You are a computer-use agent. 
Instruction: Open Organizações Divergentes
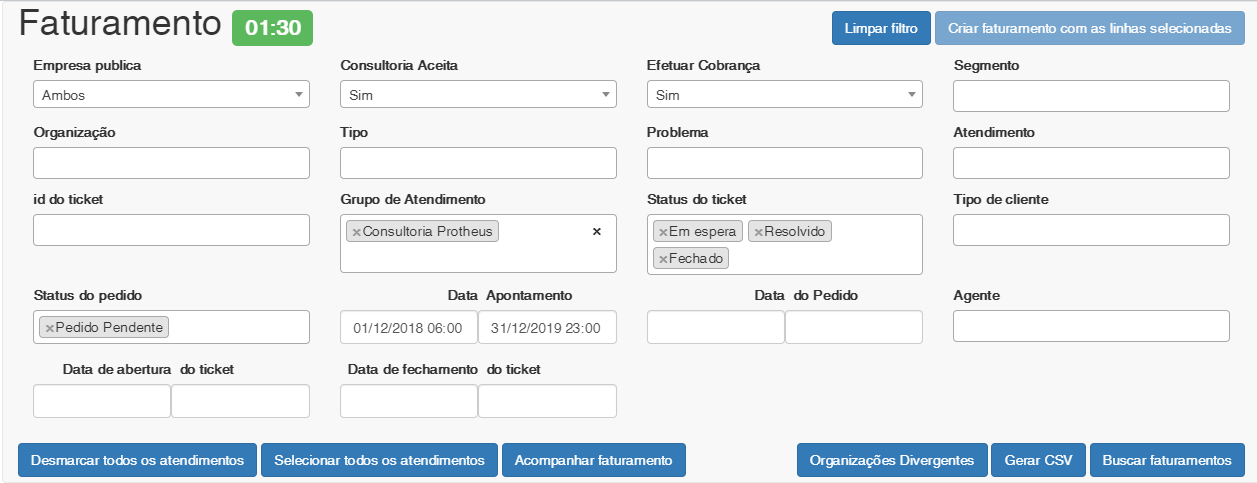click(892, 460)
